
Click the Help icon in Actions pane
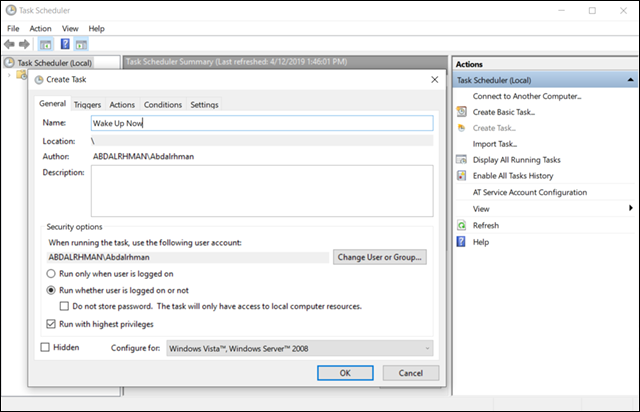point(461,242)
